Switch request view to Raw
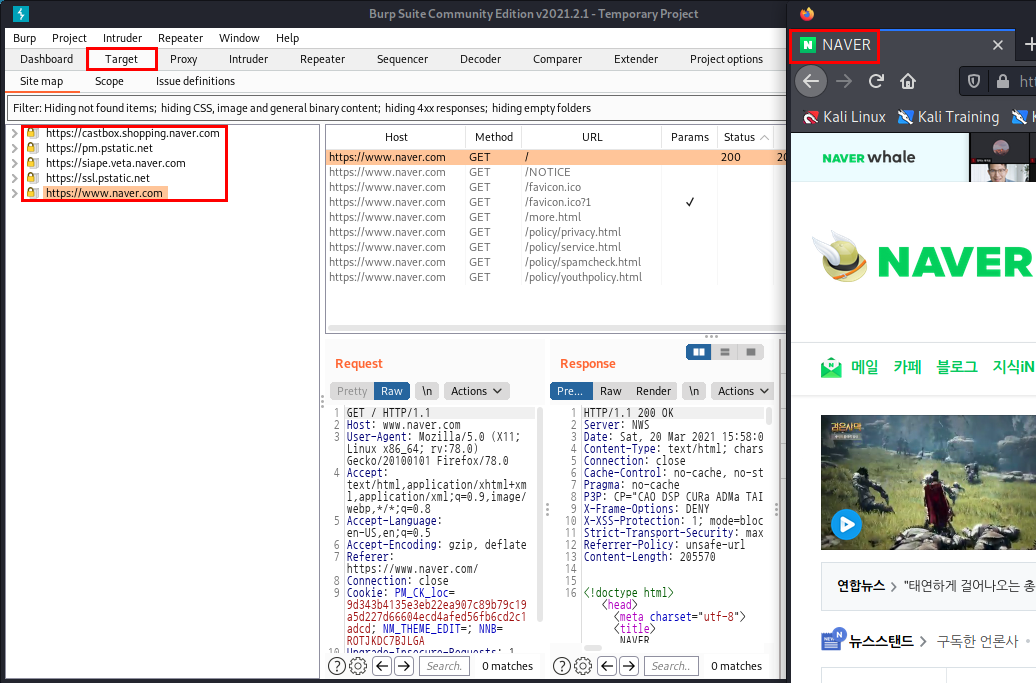 [x=392, y=391]
